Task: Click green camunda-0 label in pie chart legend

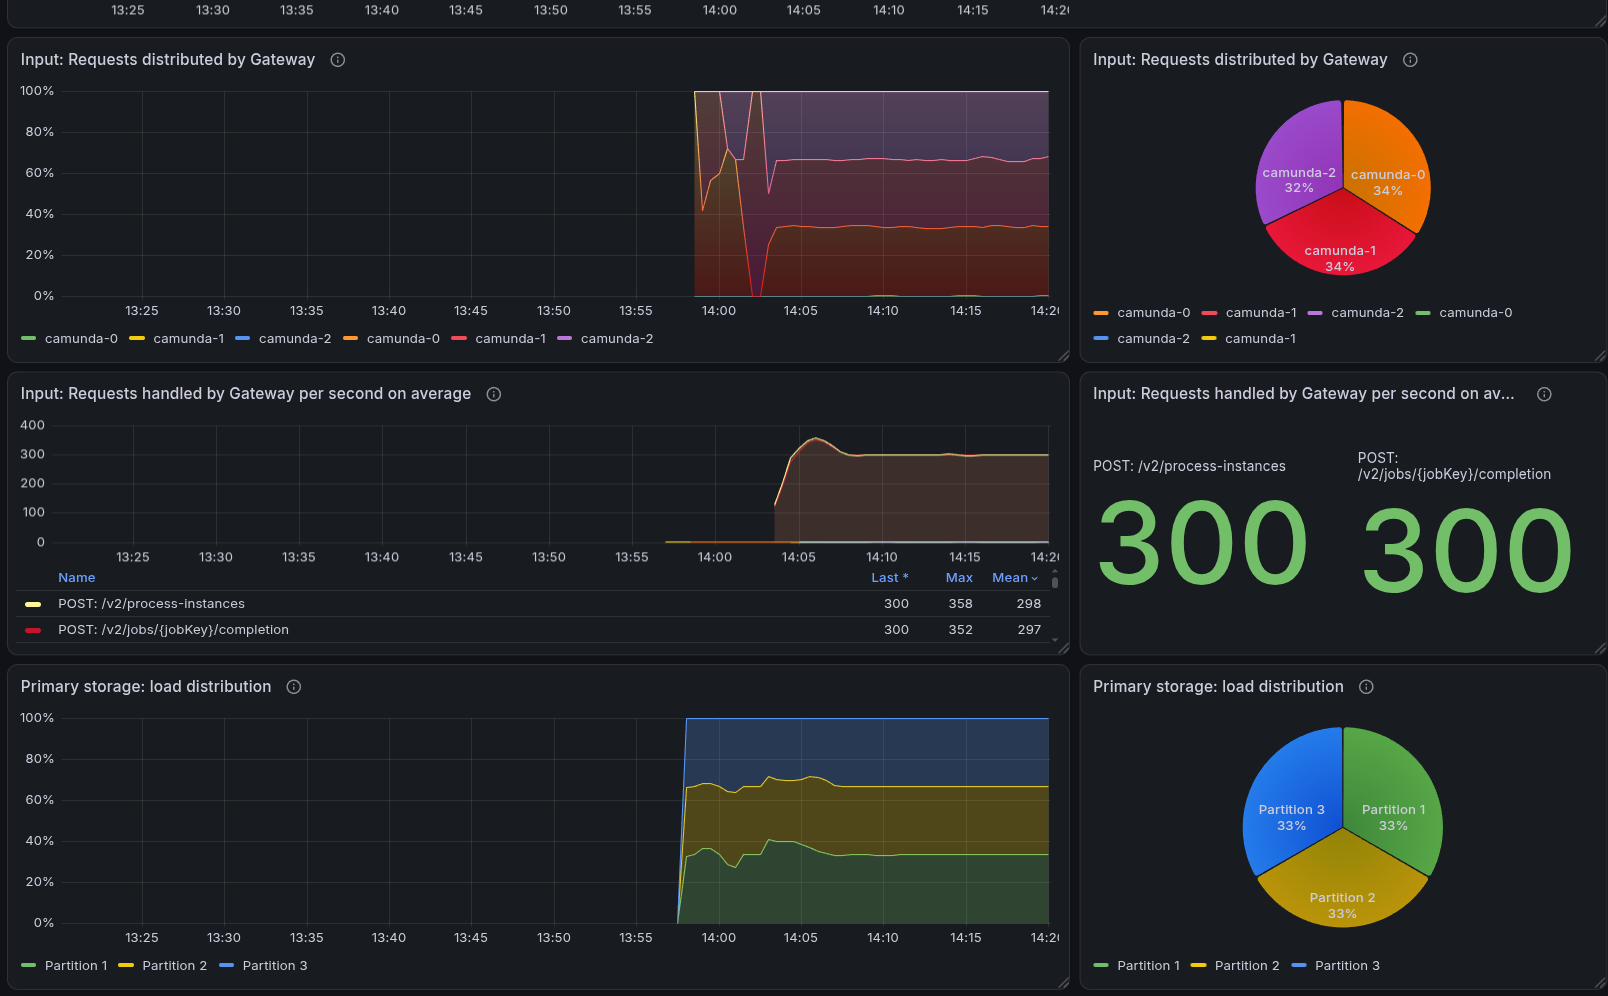Action: 1476,313
